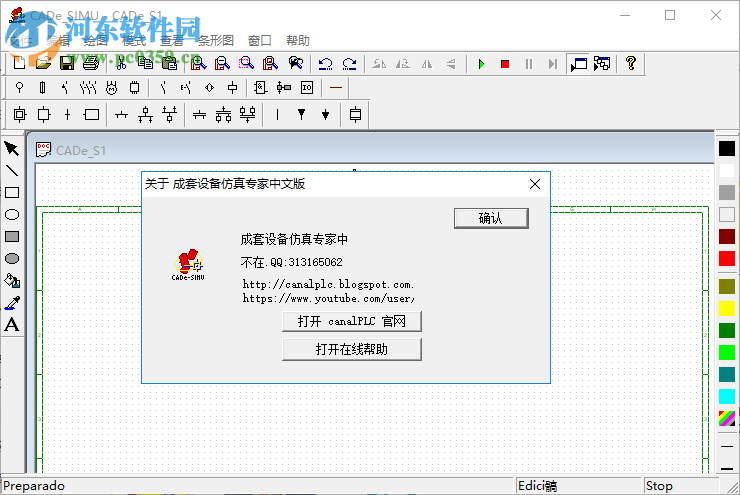Image resolution: width=740 pixels, height=495 pixels.
Task: Click the CADe_S1 document title icon
Action: click(43, 150)
